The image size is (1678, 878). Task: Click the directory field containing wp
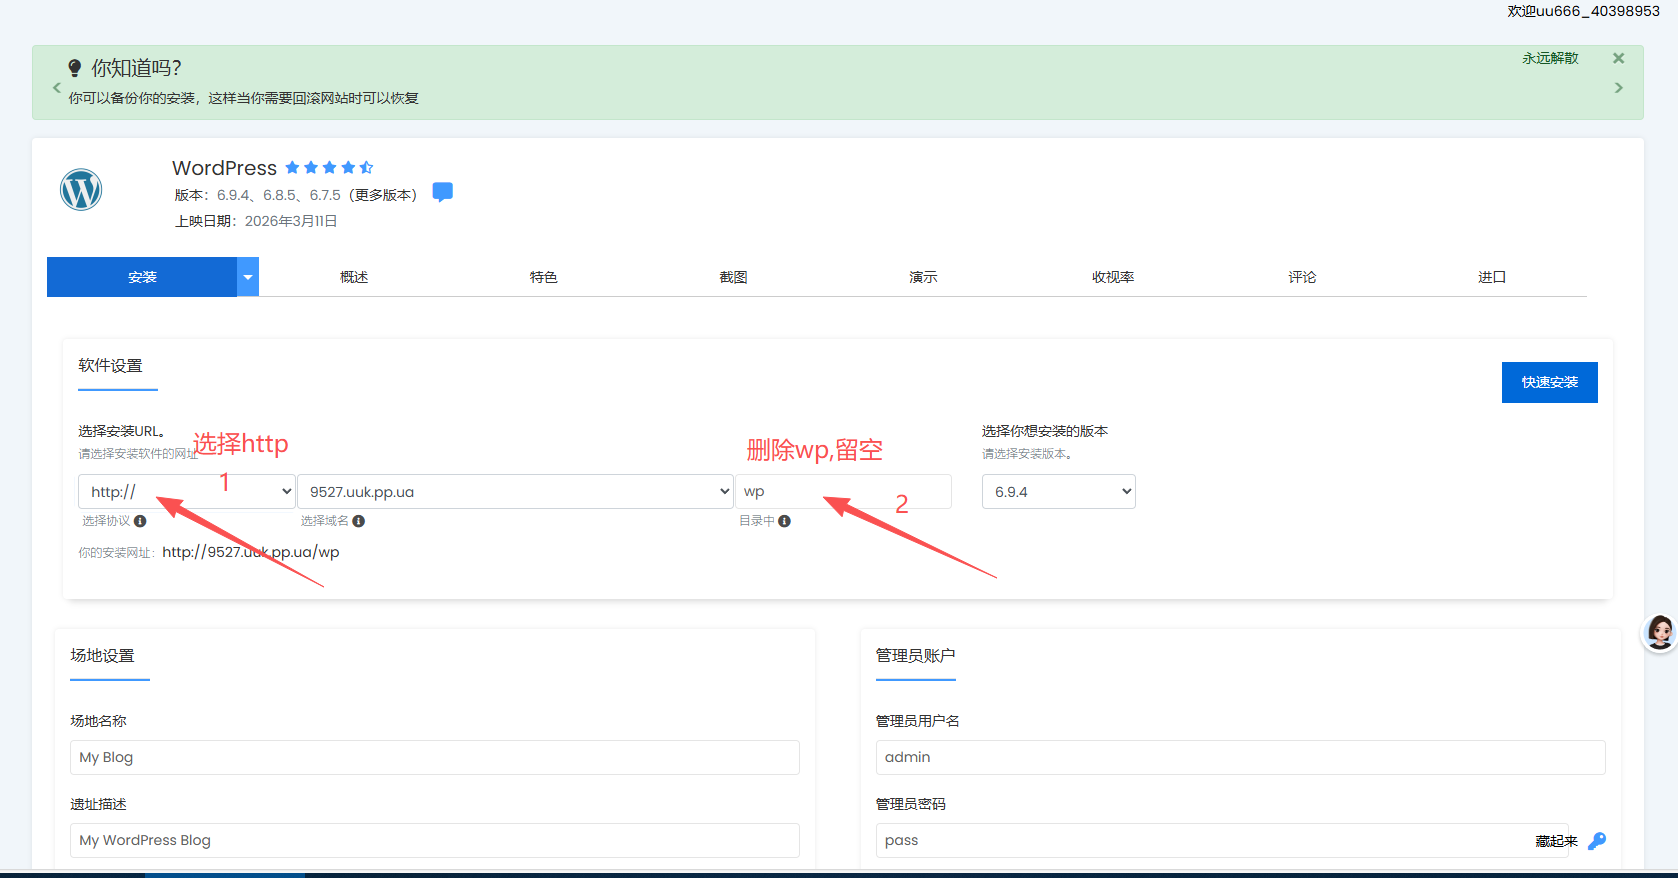click(844, 492)
